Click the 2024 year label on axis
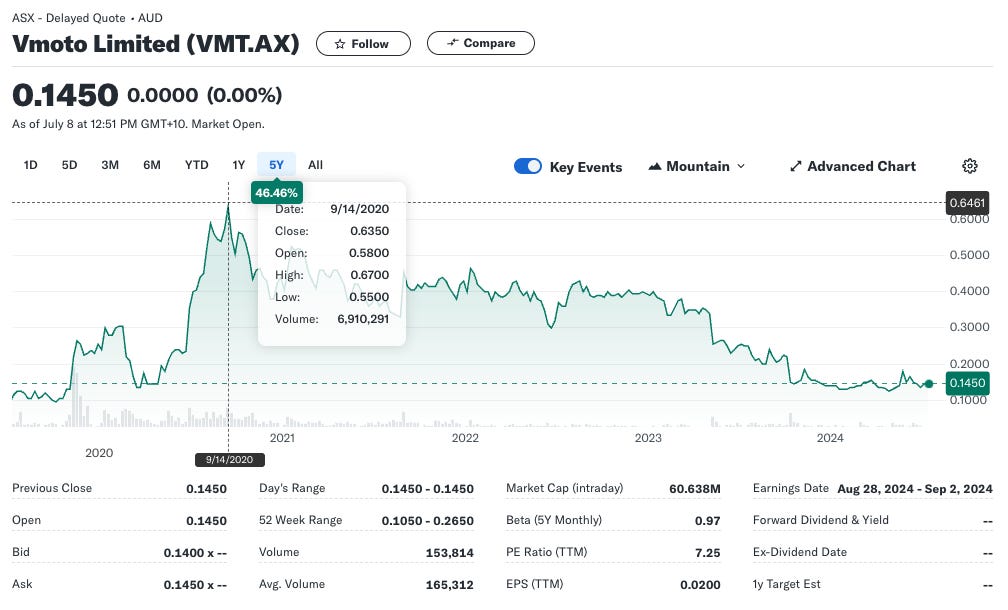 coord(830,438)
